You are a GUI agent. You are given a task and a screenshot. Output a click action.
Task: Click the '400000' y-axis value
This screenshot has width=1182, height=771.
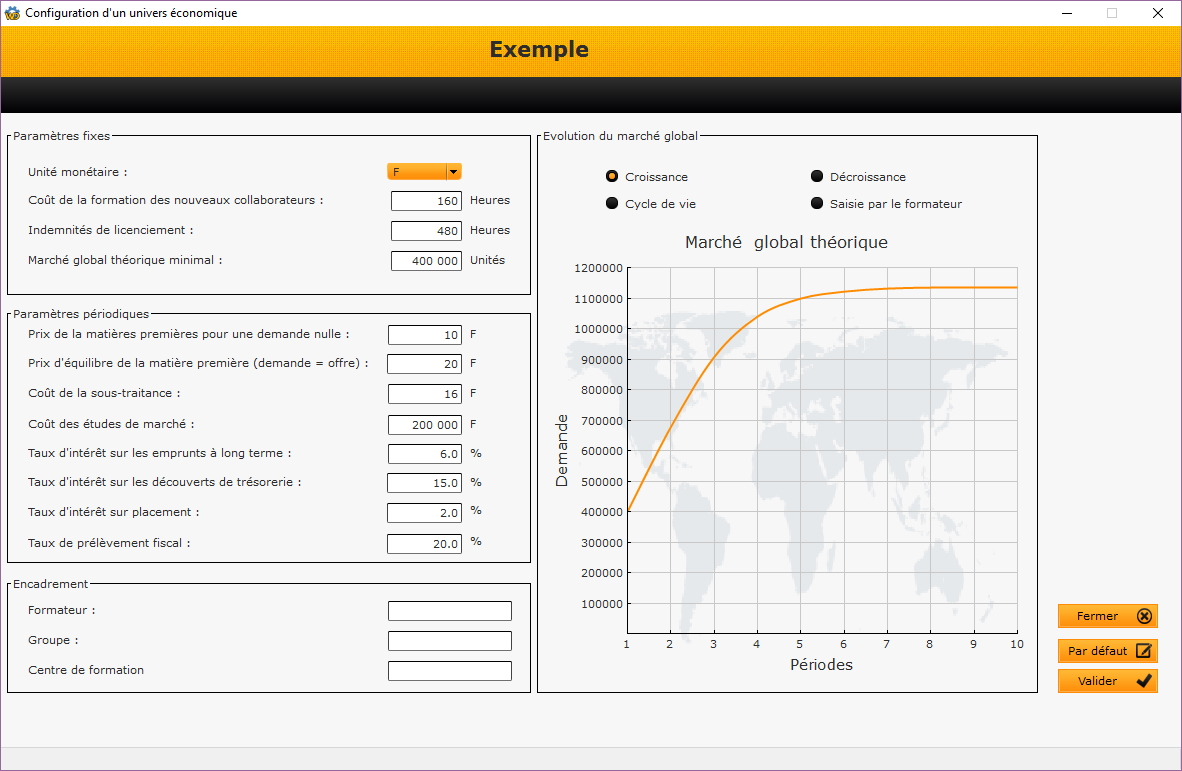coord(602,512)
